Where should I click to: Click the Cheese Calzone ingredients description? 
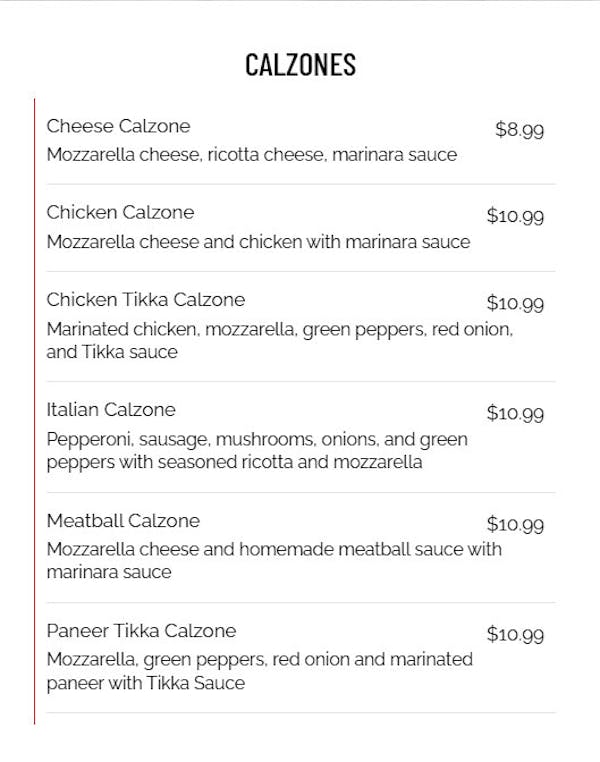(251, 155)
